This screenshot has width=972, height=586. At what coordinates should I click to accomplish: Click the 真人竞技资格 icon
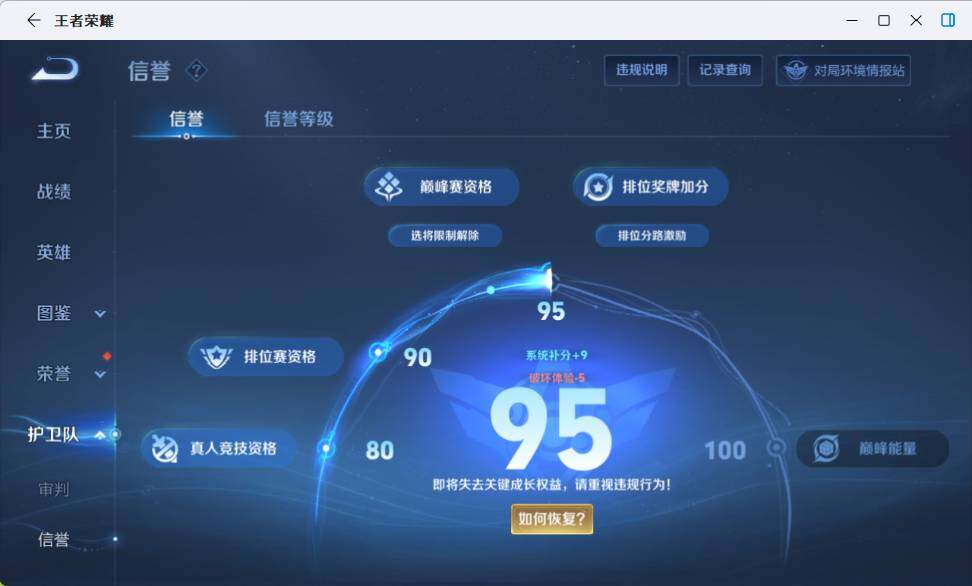(164, 448)
